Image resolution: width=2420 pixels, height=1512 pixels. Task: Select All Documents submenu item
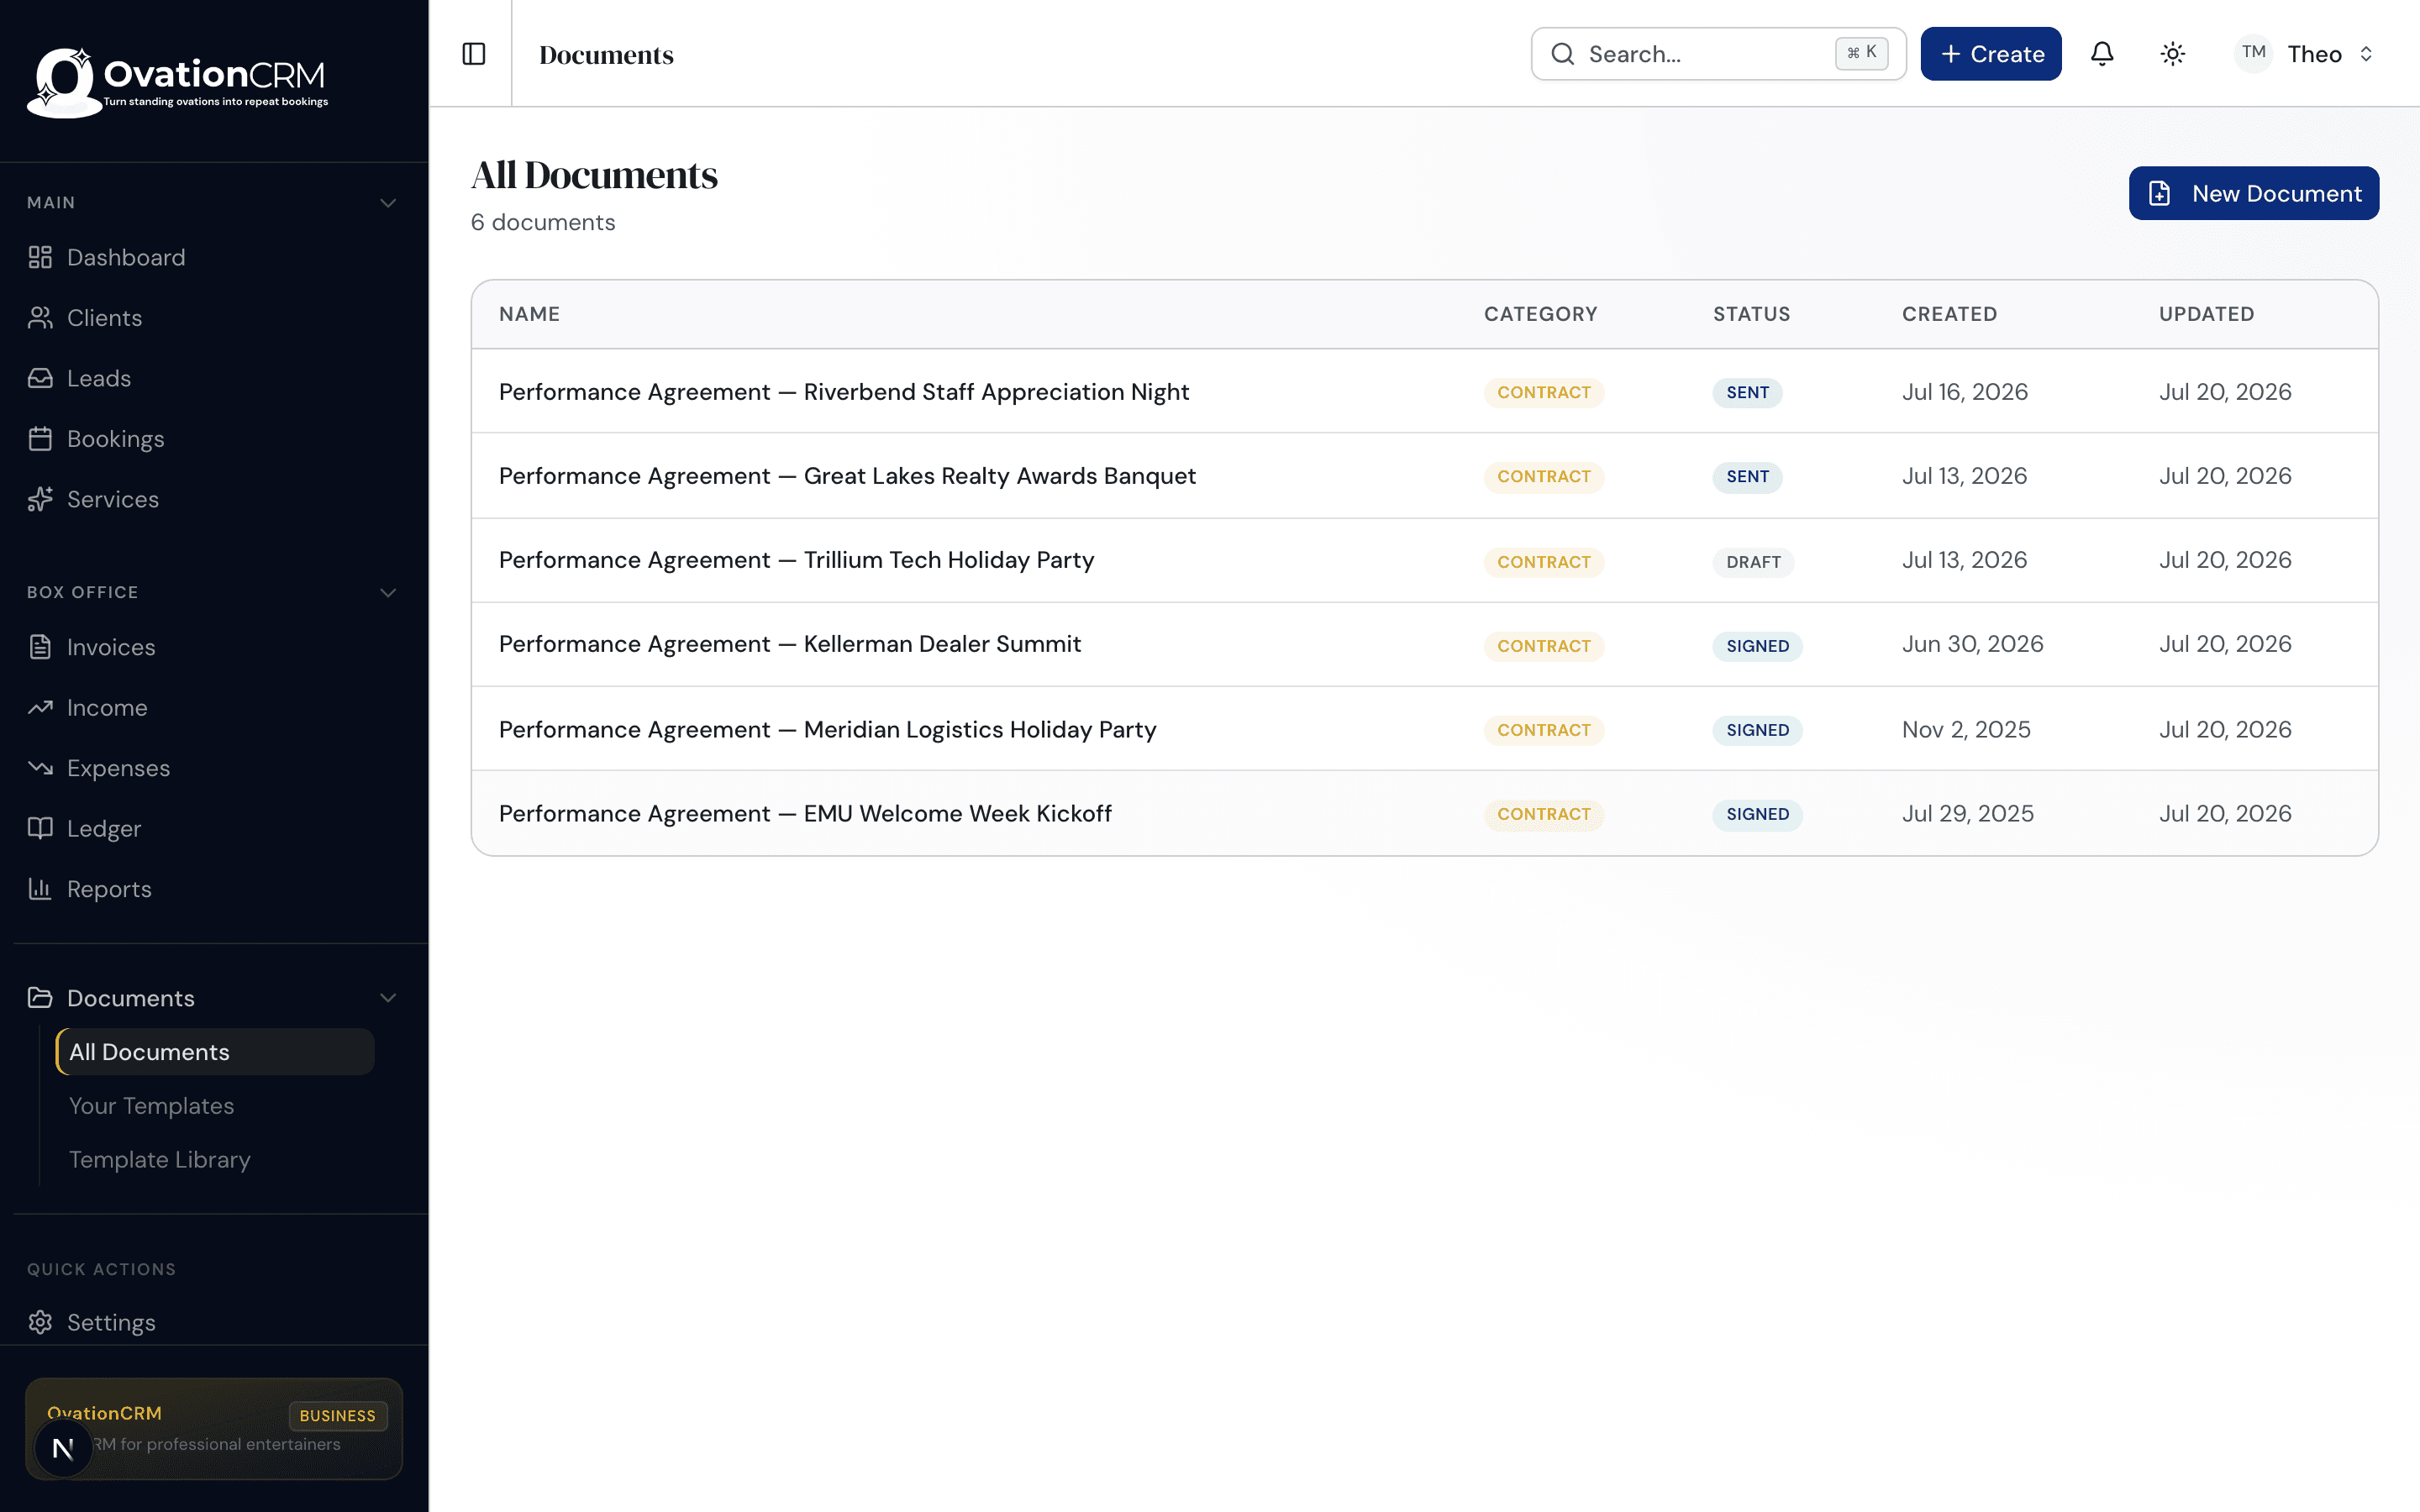coord(215,1052)
